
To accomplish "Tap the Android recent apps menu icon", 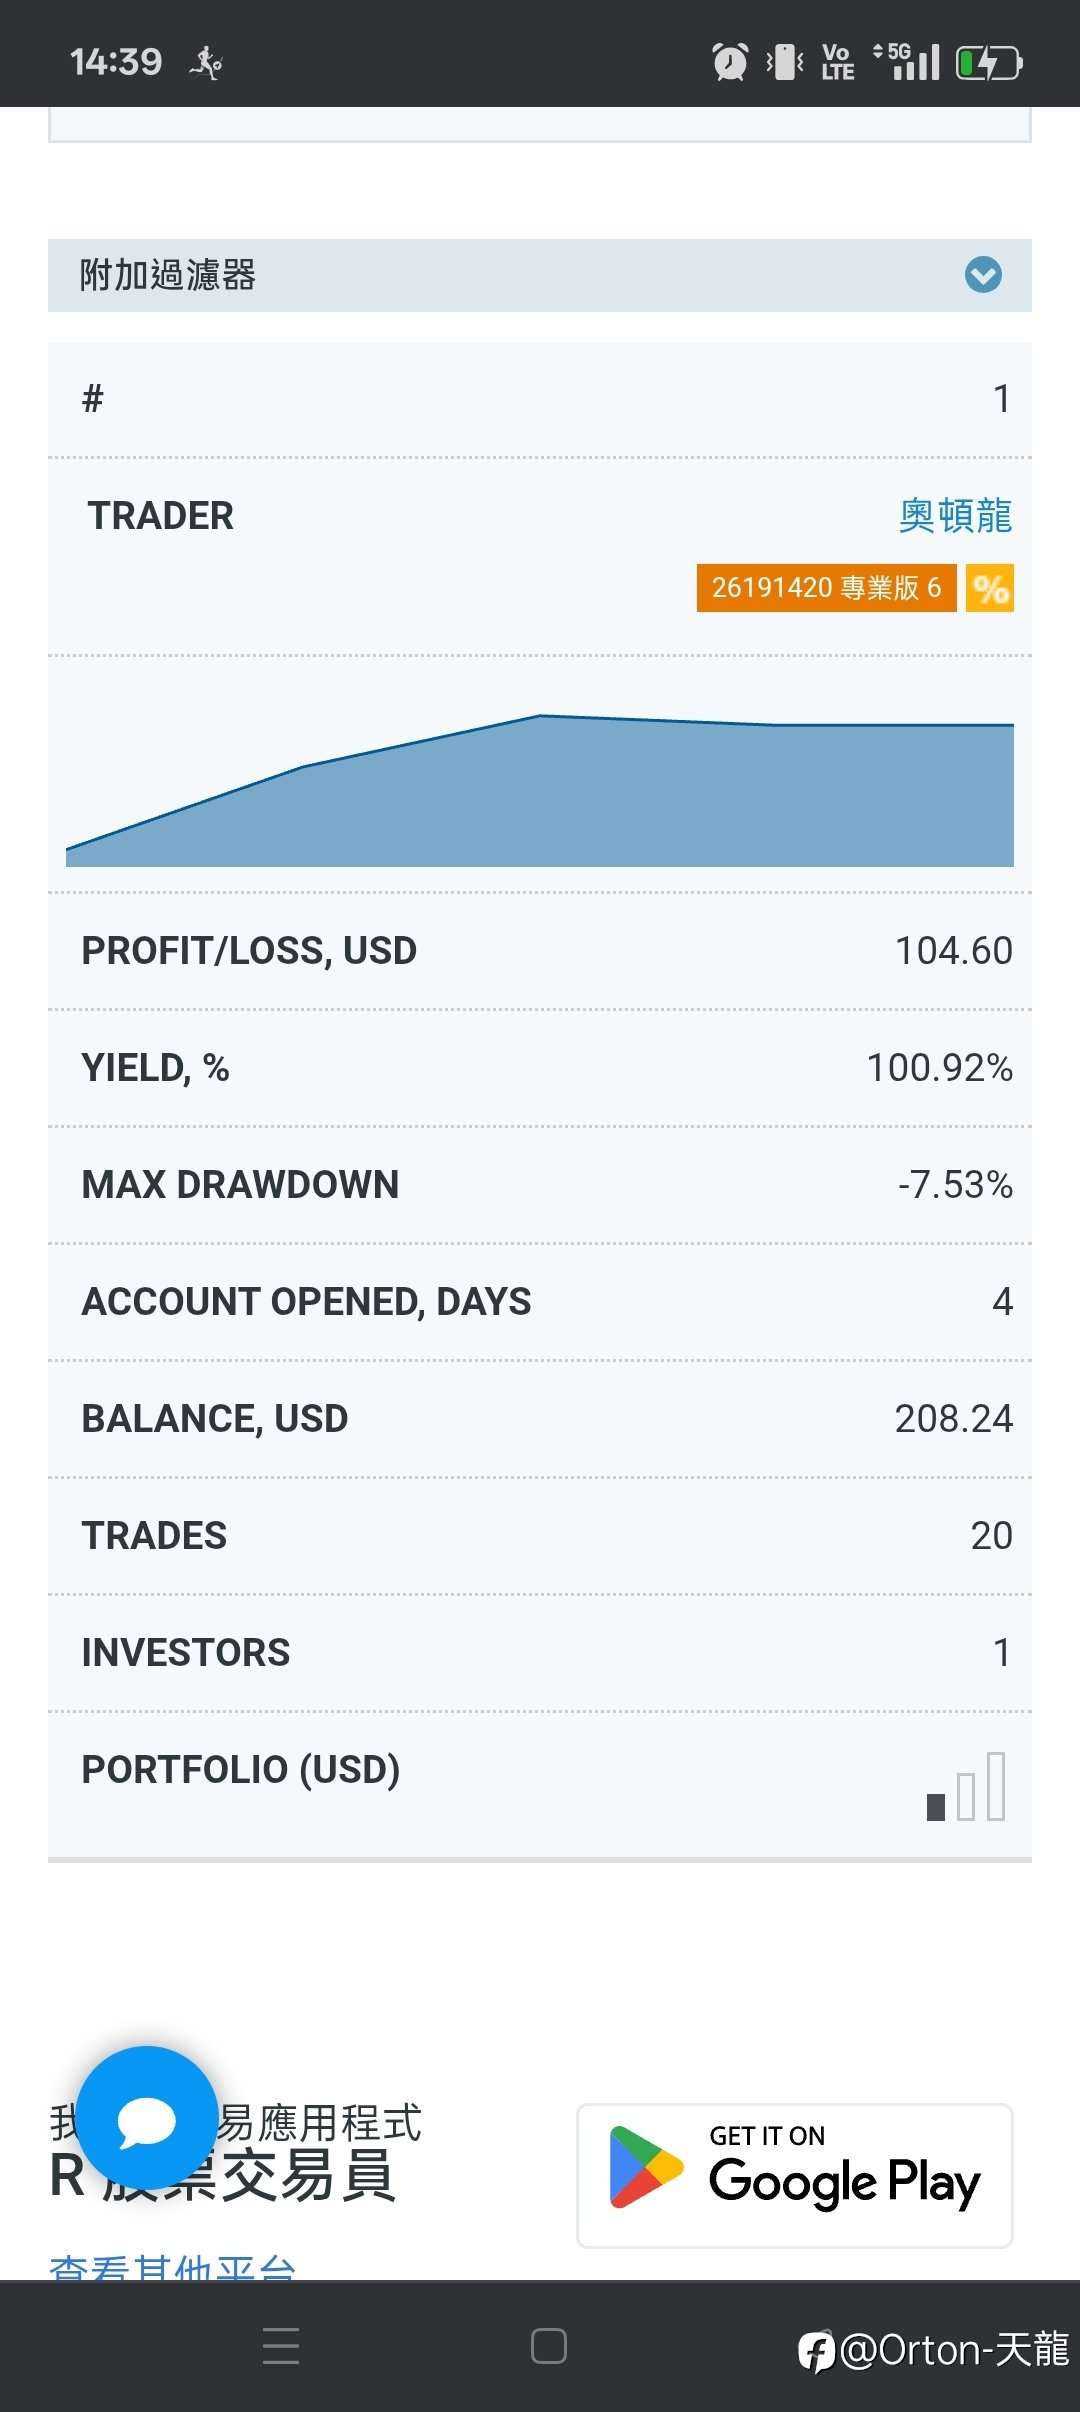I will 281,2346.
